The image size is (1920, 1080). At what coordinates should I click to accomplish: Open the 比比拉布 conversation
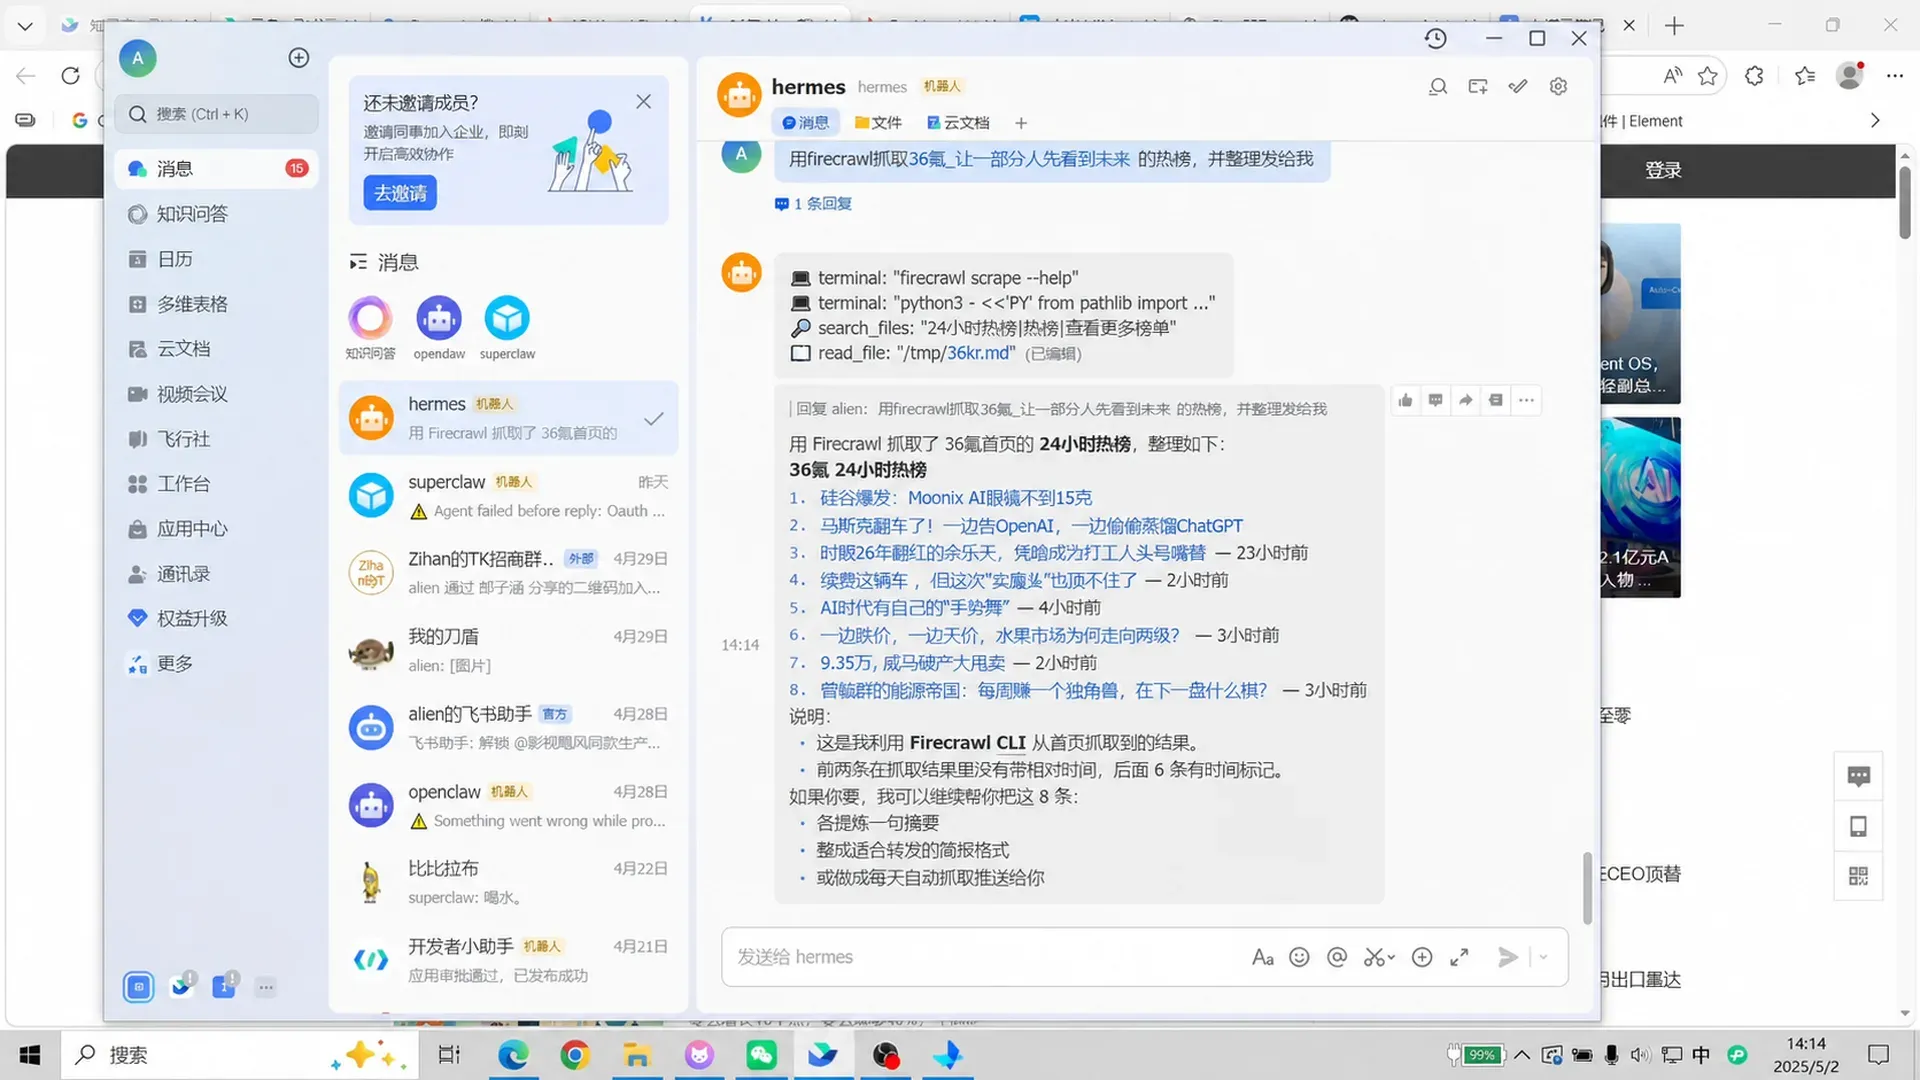[508, 883]
